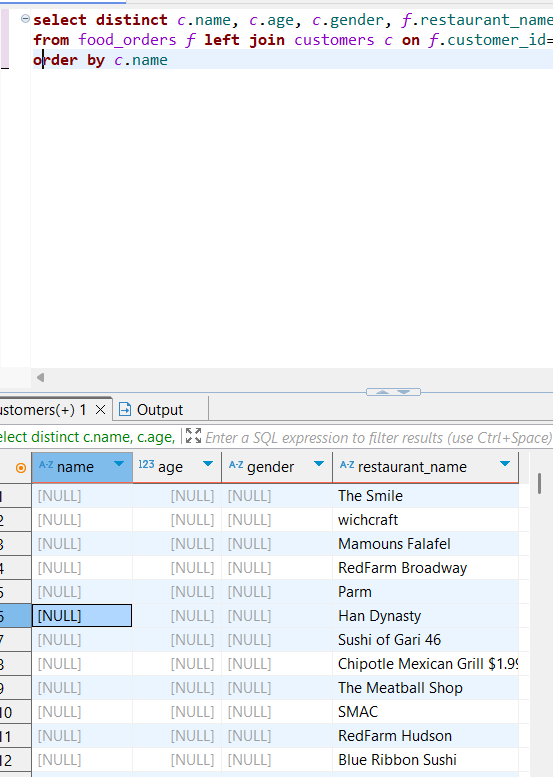Open gender column filter dropdown
The width and height of the screenshot is (553, 777).
tap(319, 464)
